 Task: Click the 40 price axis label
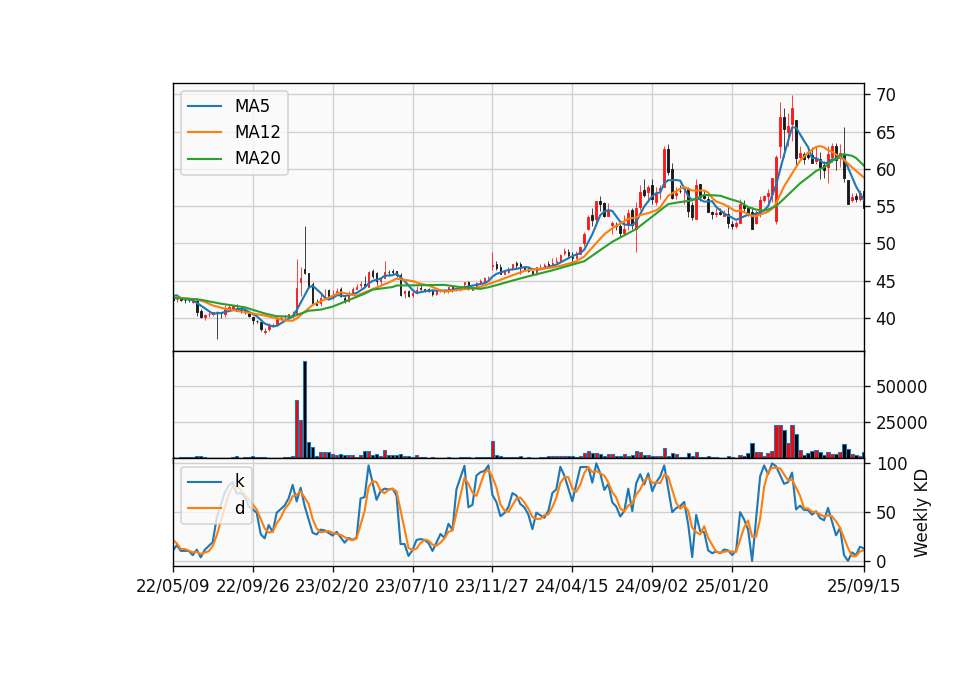885,319
